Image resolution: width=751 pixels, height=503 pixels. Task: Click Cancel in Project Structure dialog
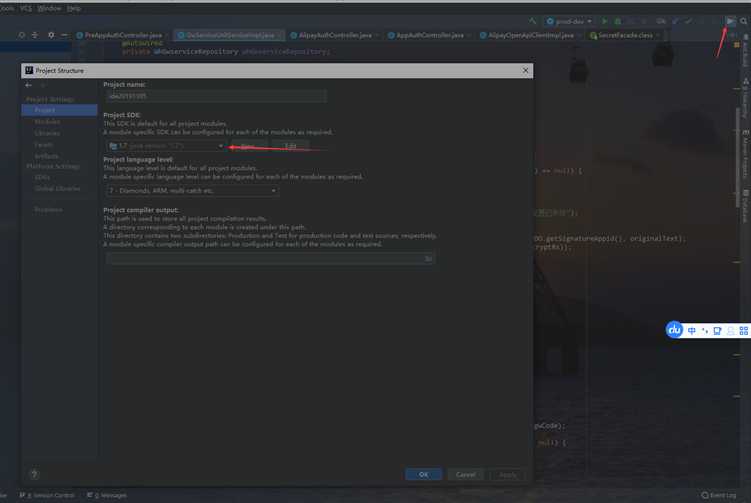(466, 474)
